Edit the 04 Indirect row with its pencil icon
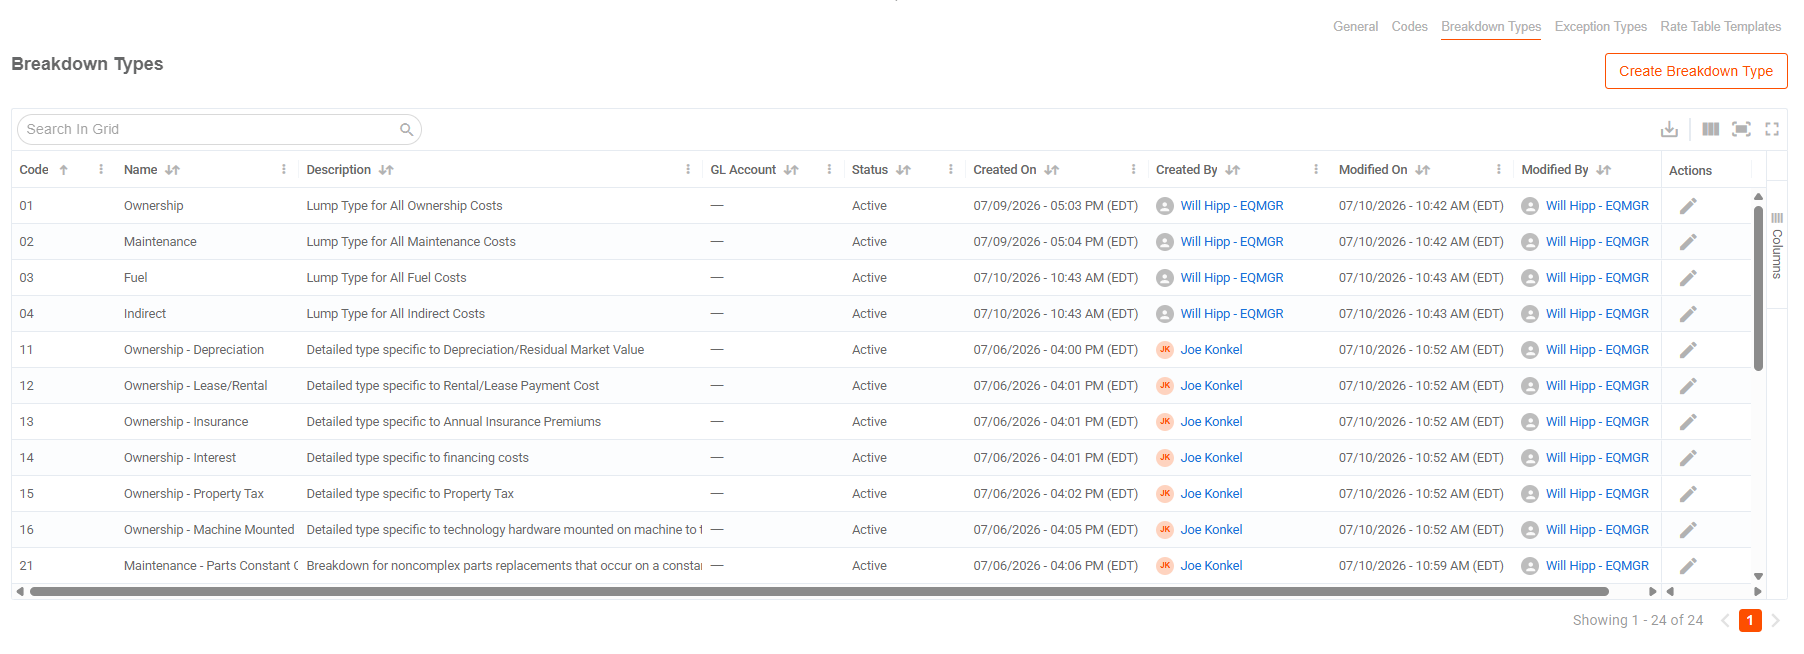This screenshot has width=1804, height=654. point(1688,314)
